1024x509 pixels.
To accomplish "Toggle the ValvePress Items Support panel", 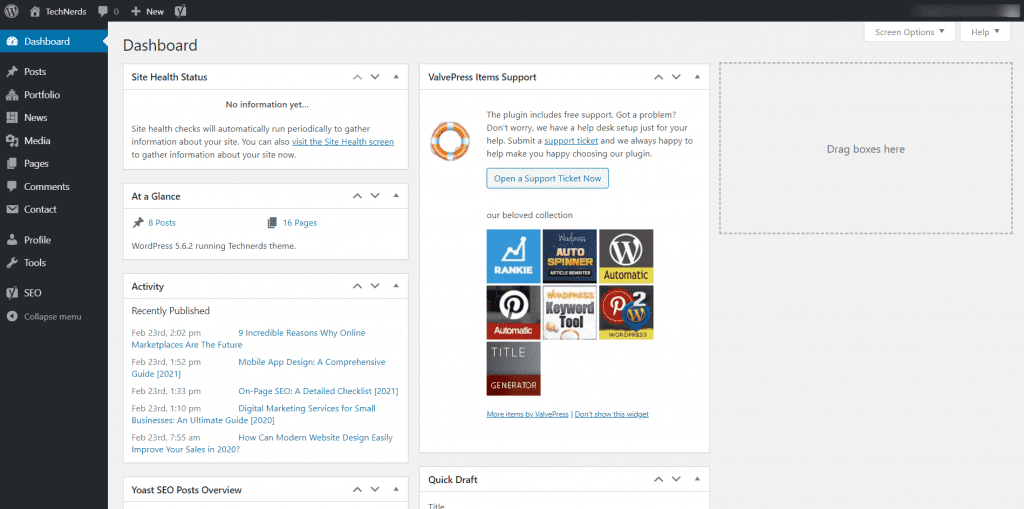I will (697, 76).
